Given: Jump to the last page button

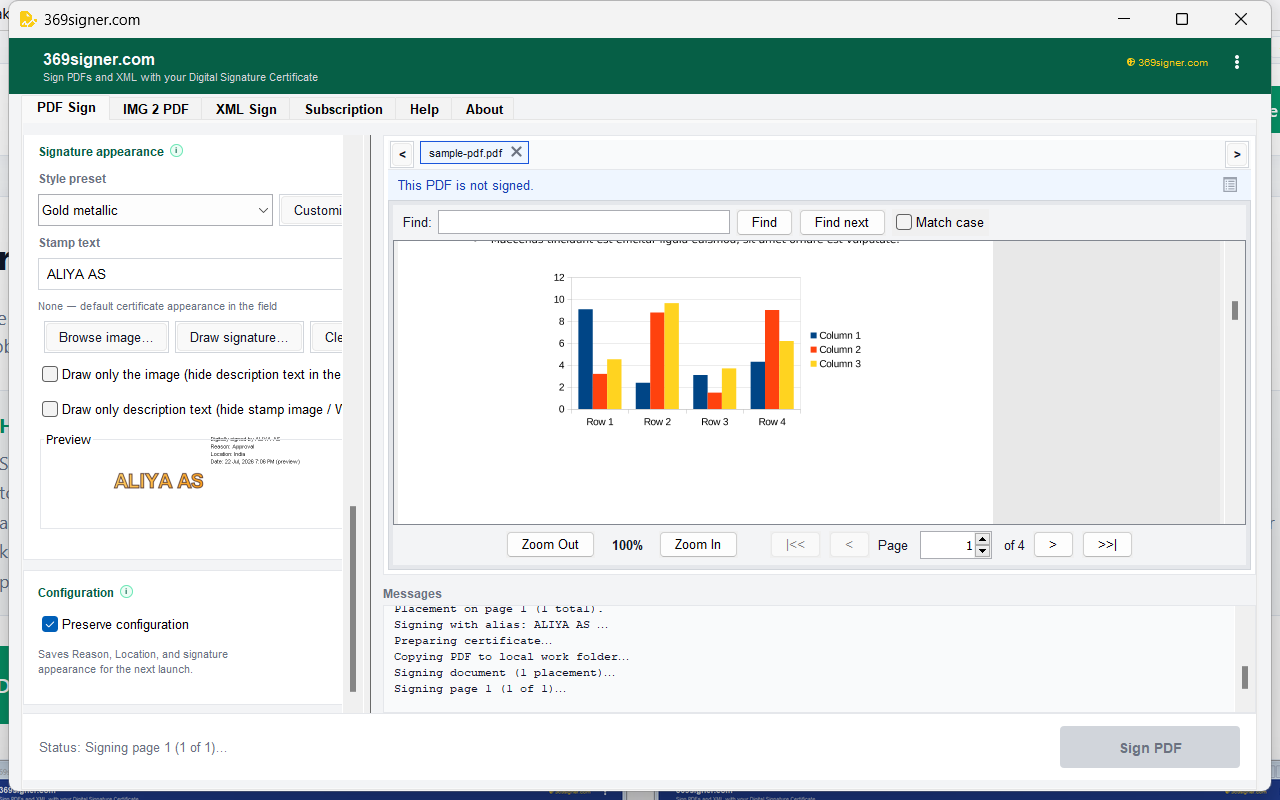Looking at the screenshot, I should click(1107, 545).
